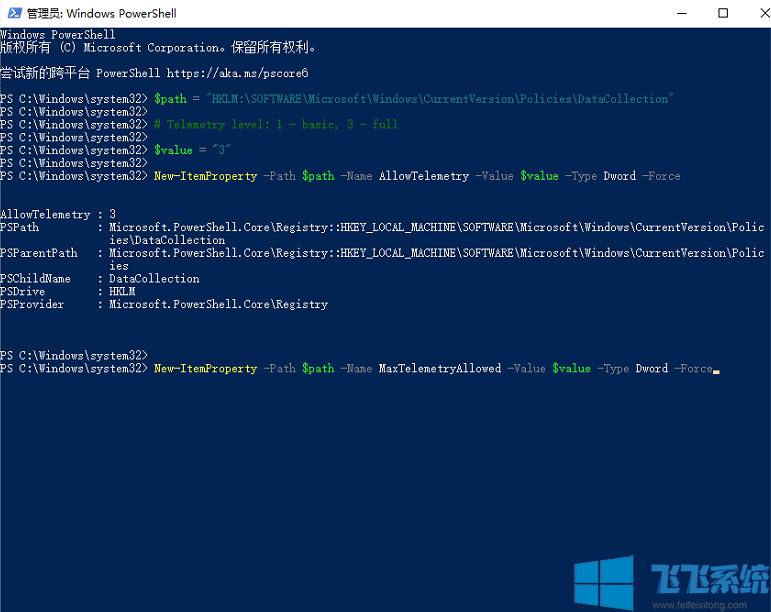Click the '管理员: Windows PowerShell' title text
This screenshot has width=771, height=612.
tap(102, 14)
